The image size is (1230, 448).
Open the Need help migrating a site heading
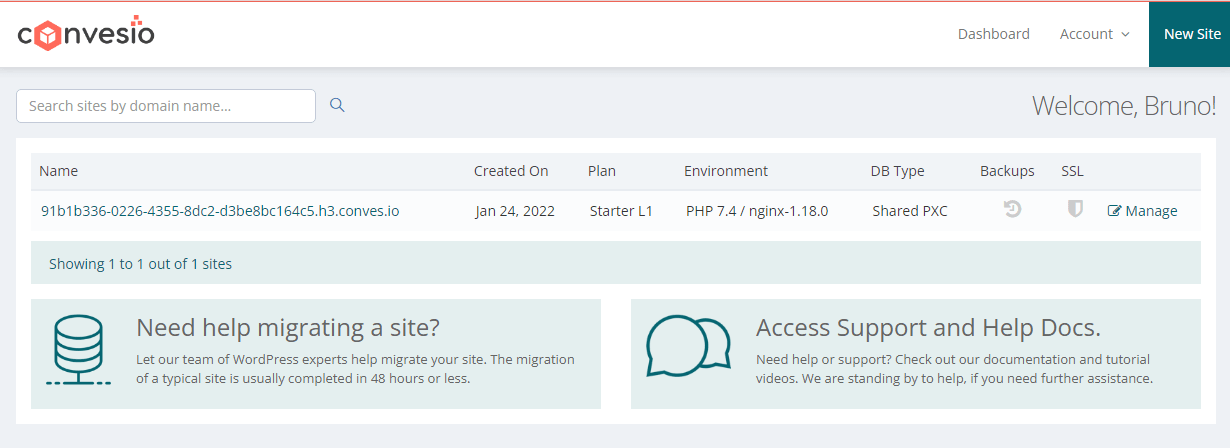point(288,328)
